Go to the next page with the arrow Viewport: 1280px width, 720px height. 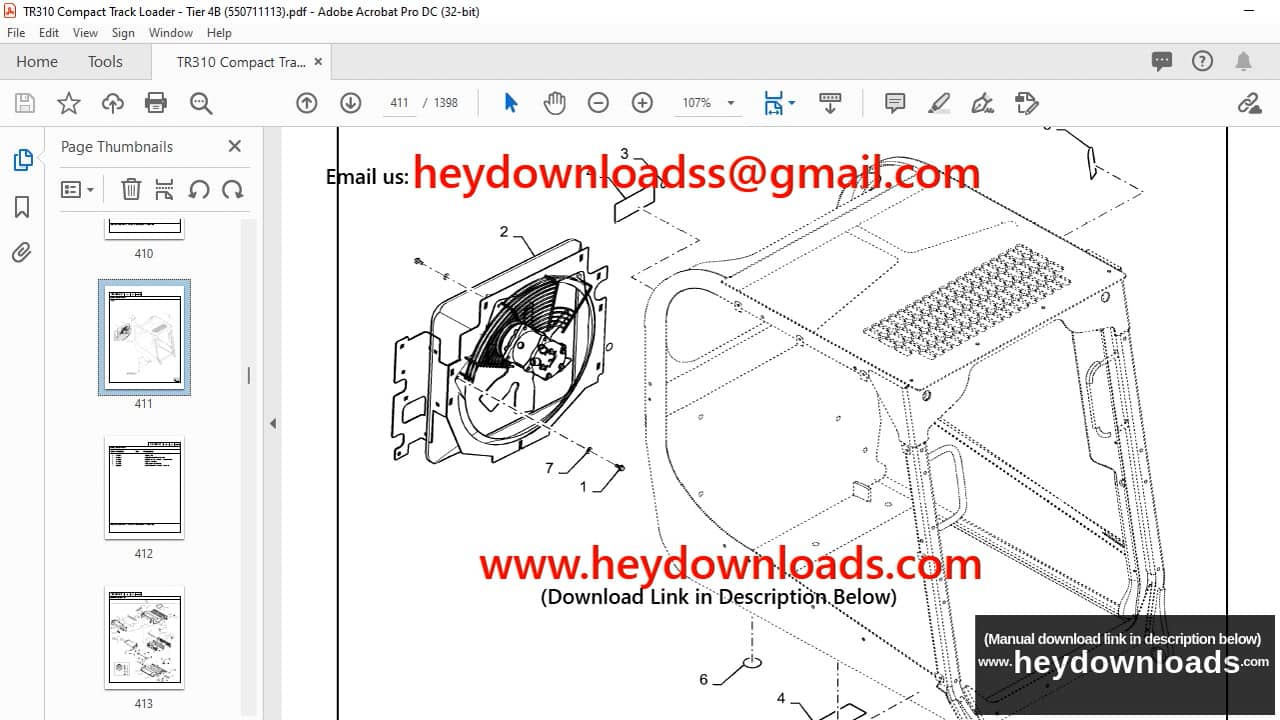click(x=350, y=103)
